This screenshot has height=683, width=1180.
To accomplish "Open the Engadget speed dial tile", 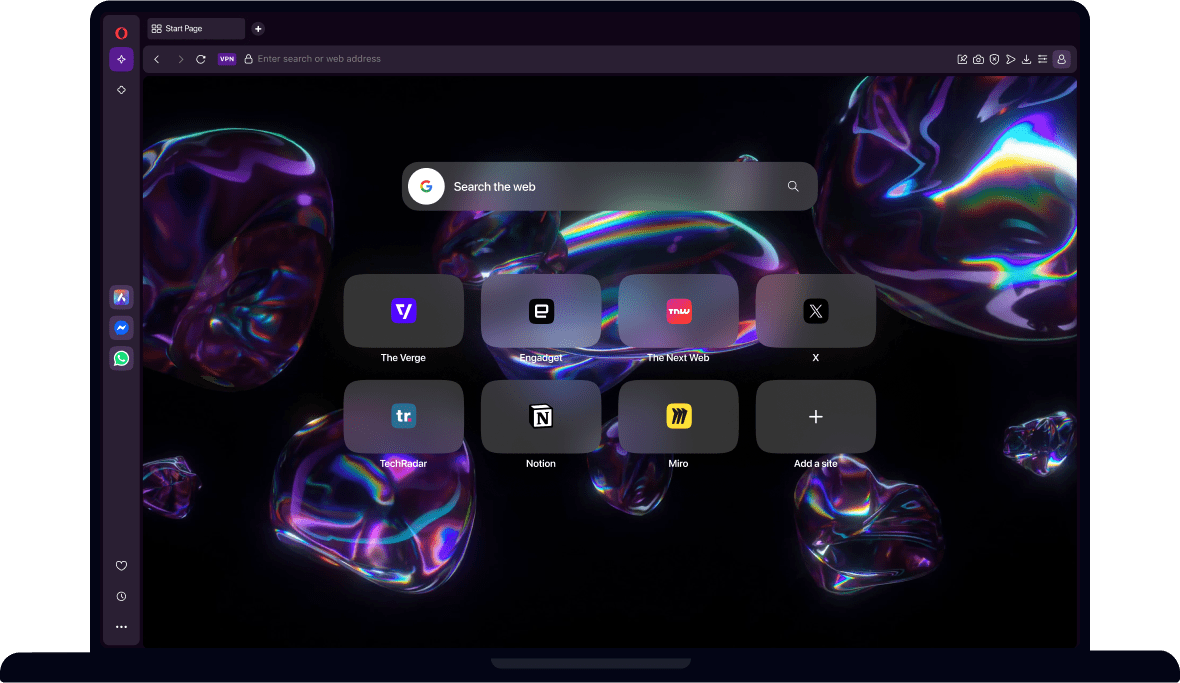I will [x=541, y=311].
